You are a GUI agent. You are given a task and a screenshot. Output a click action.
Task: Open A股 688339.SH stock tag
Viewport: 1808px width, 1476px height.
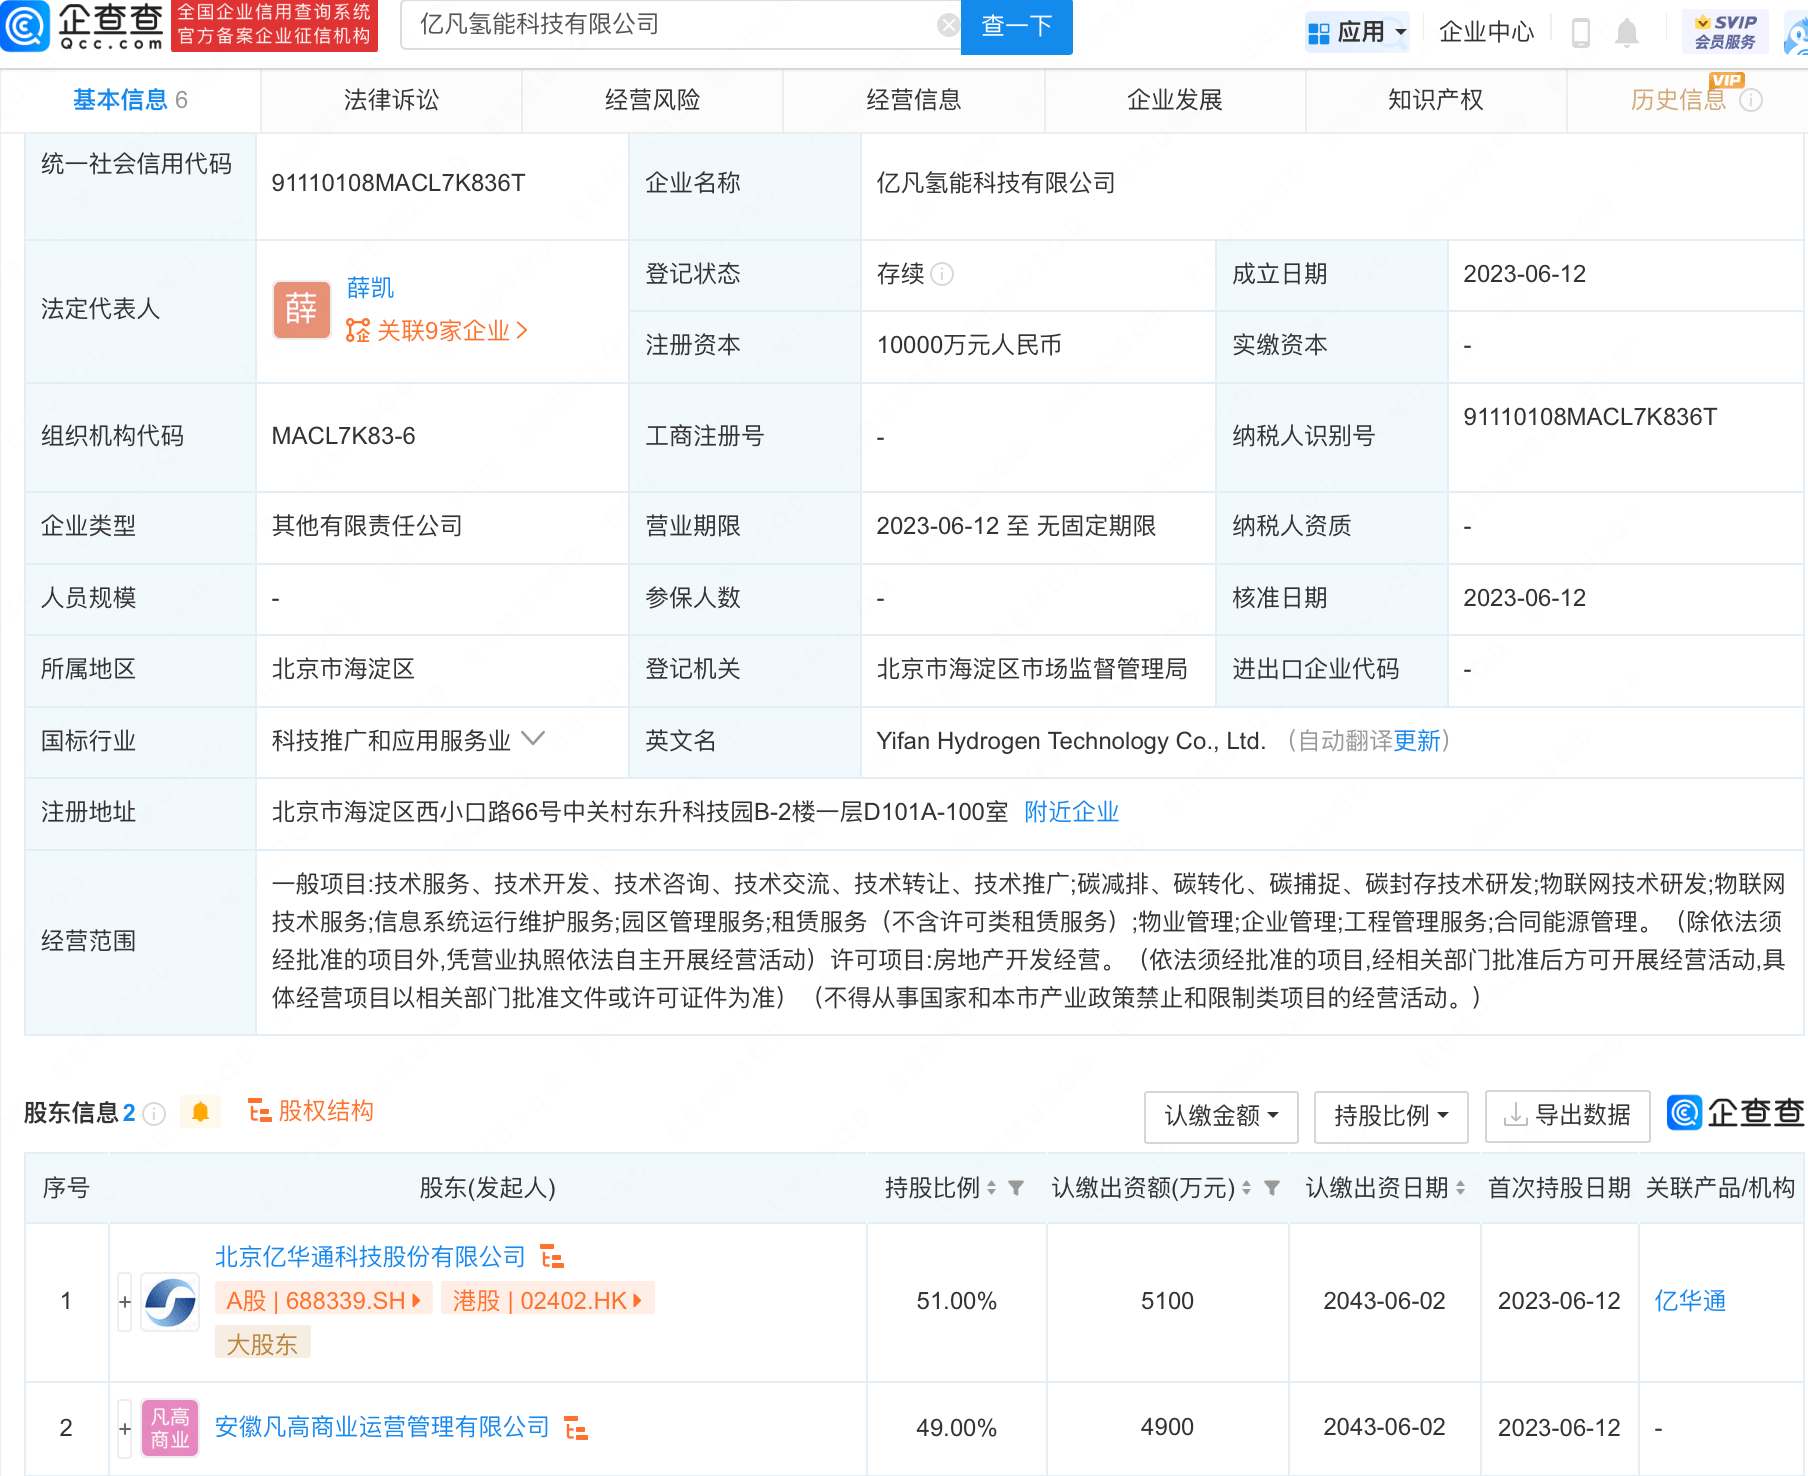coord(324,1300)
